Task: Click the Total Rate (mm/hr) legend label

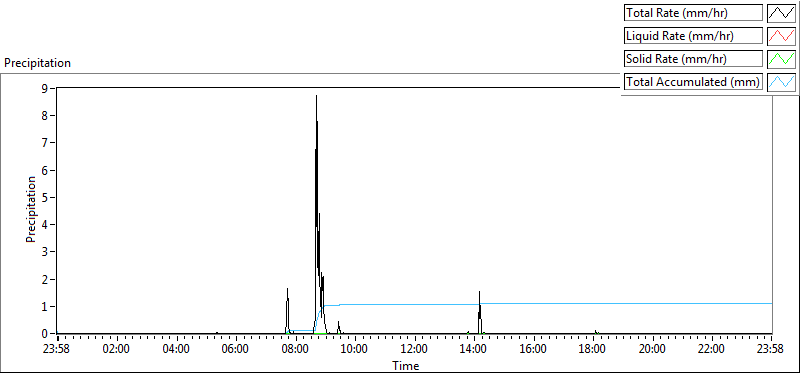Action: pos(693,13)
